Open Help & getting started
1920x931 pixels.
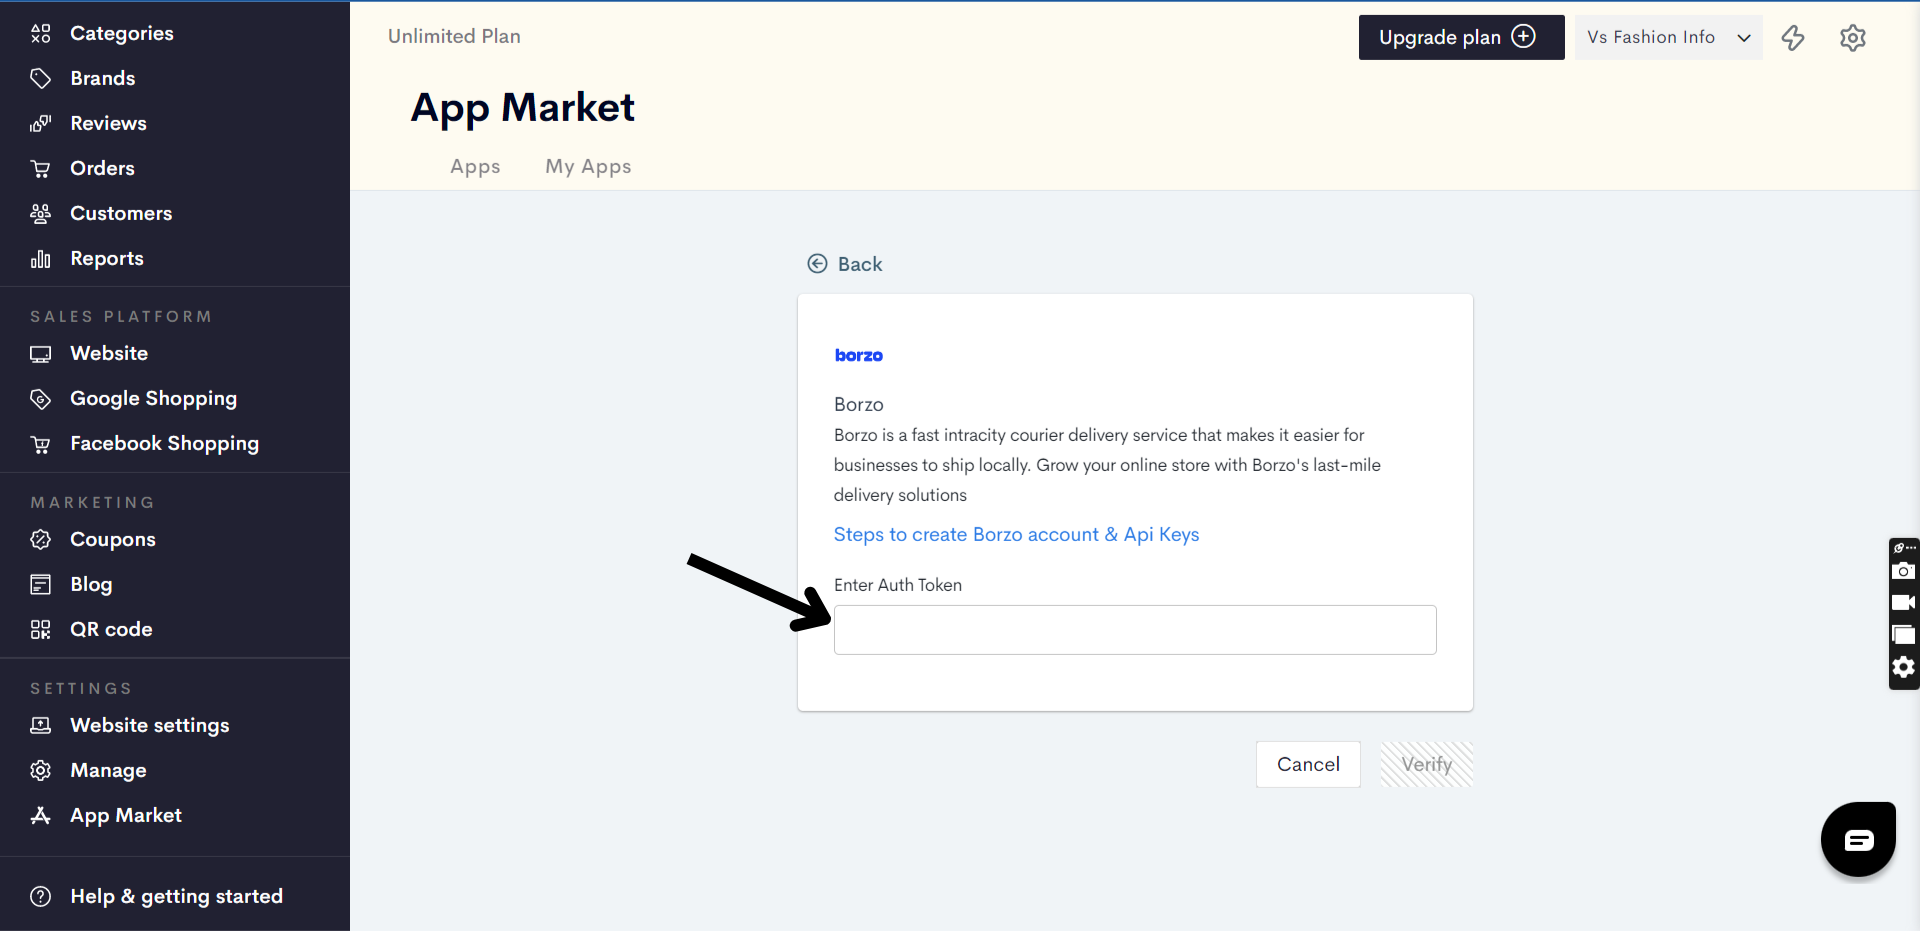coord(175,896)
